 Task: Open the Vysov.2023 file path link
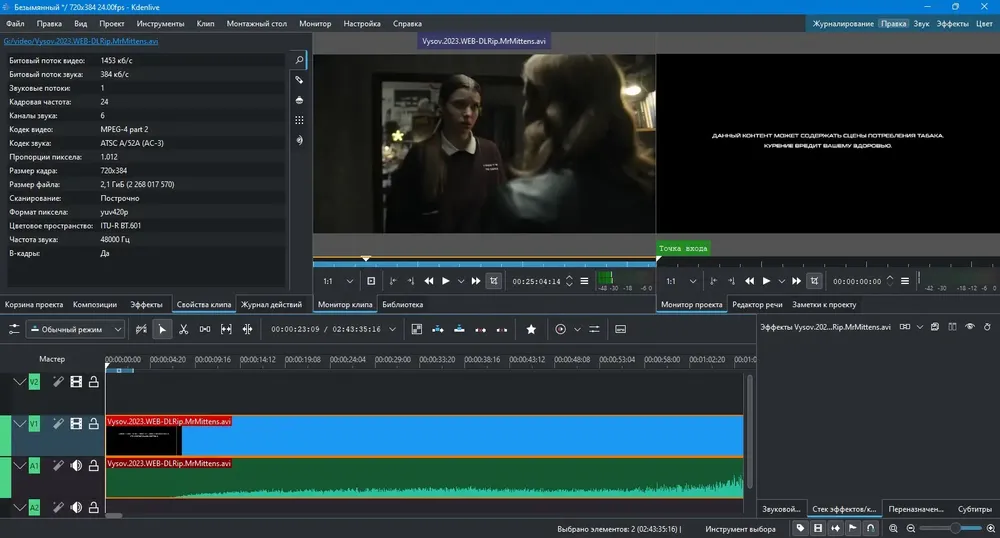(x=81, y=42)
